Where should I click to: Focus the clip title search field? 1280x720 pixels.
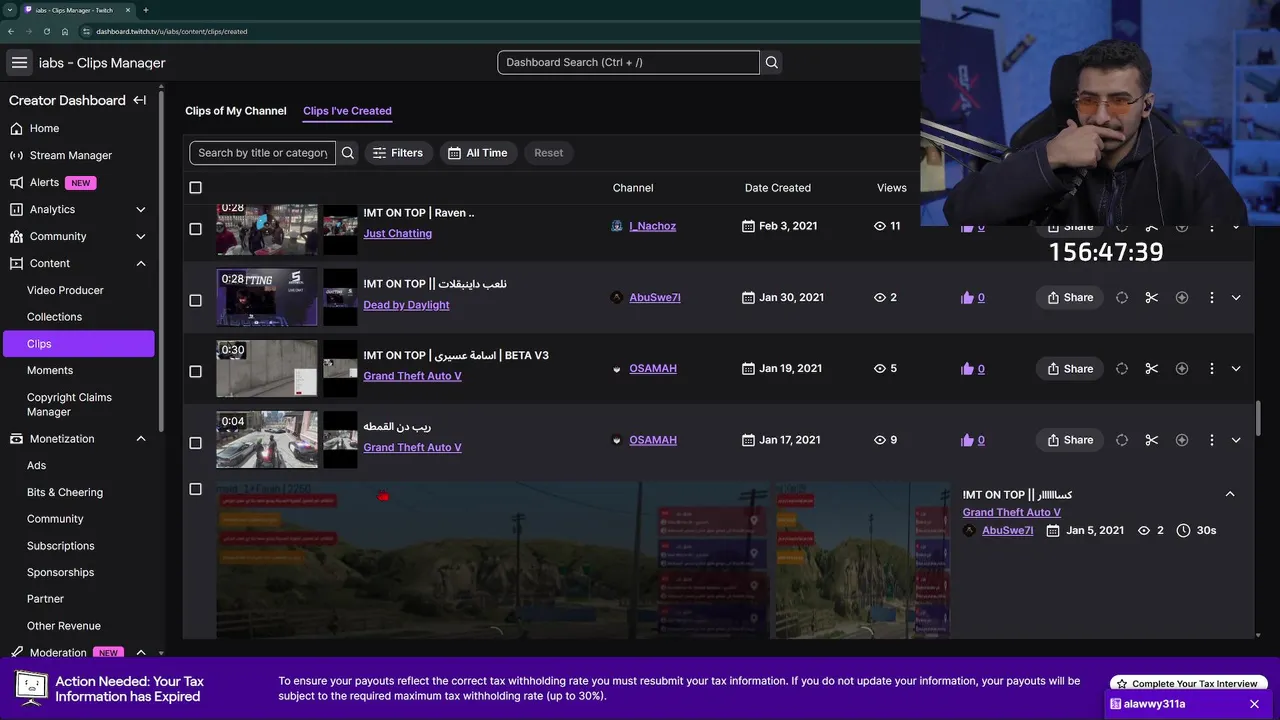262,153
